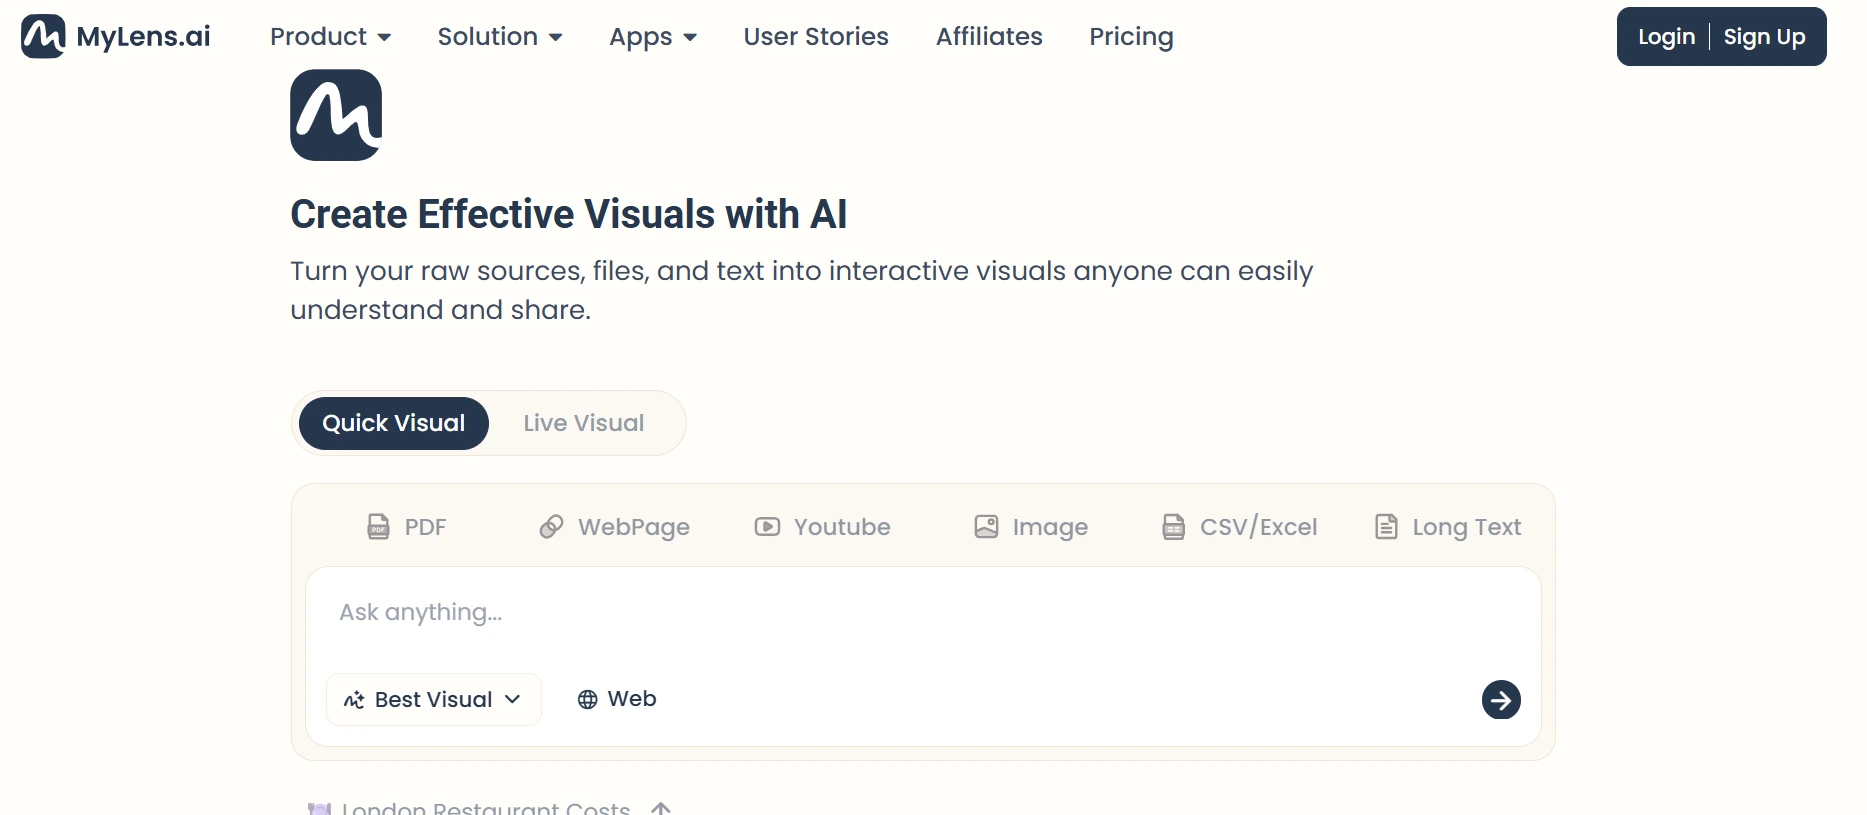Click the globe icon next to Web
Viewport: 1867px width, 815px height.
[588, 699]
